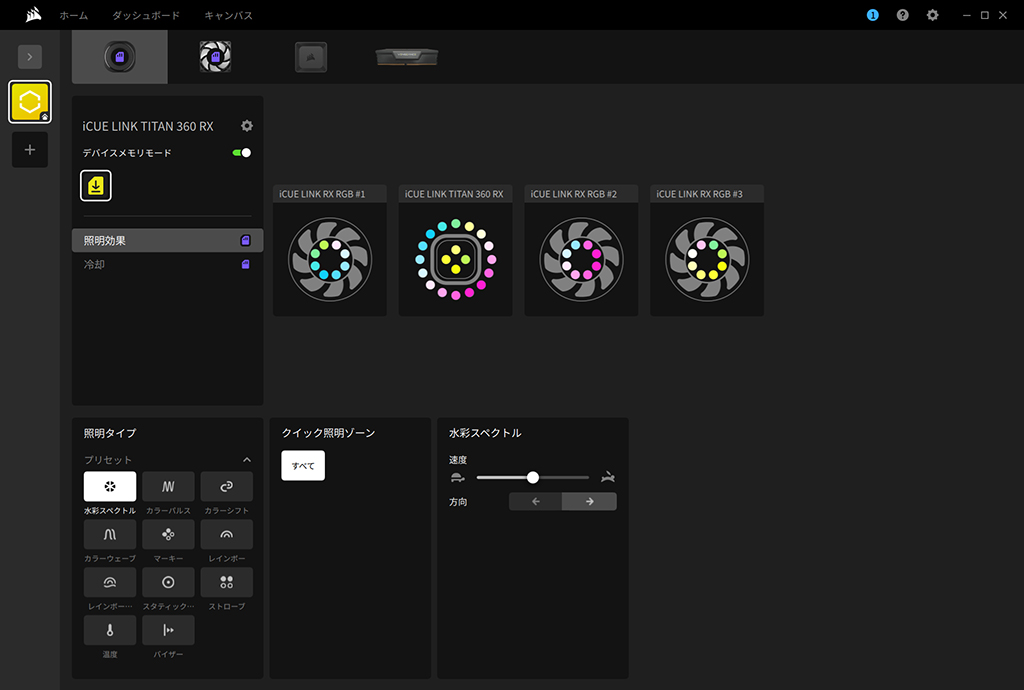Open iCUE LINK TITAN 360 RX device settings gear
The height and width of the screenshot is (690, 1024).
pos(247,126)
